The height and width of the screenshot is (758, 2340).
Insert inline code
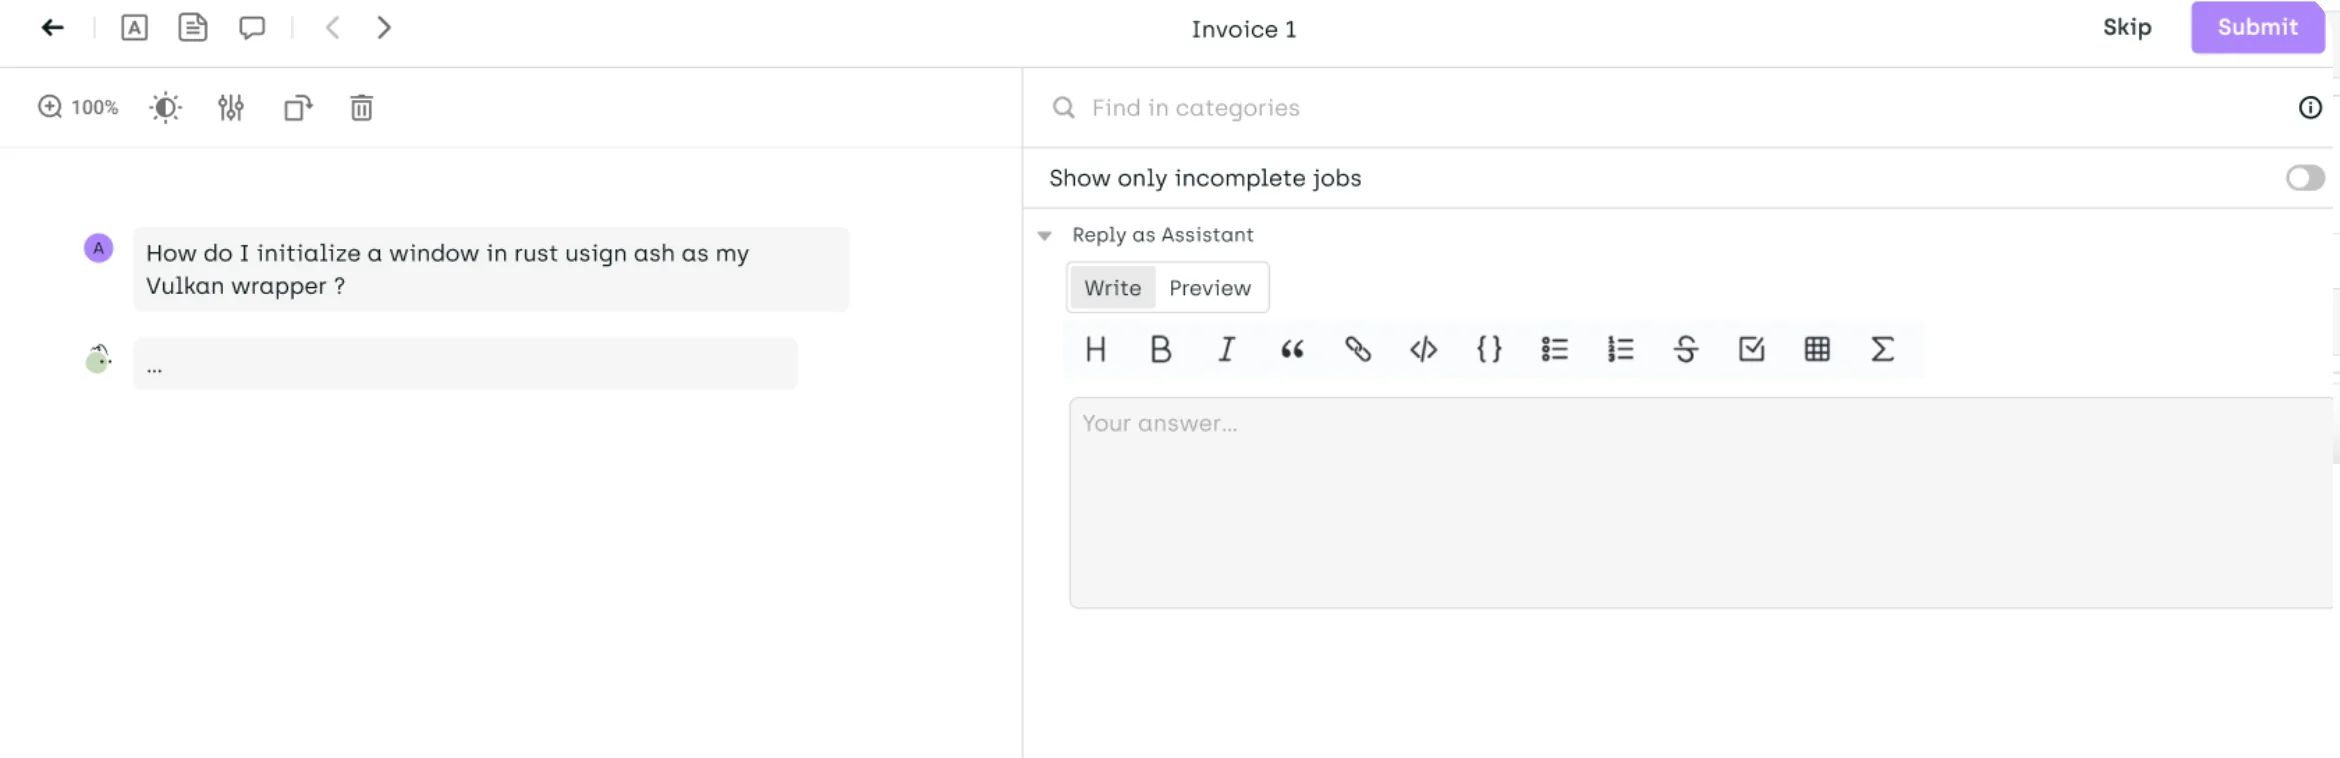1424,349
